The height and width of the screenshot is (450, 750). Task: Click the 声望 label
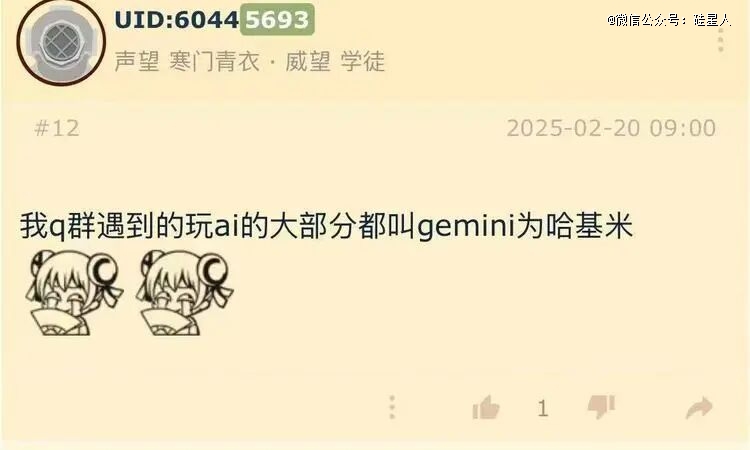[137, 61]
